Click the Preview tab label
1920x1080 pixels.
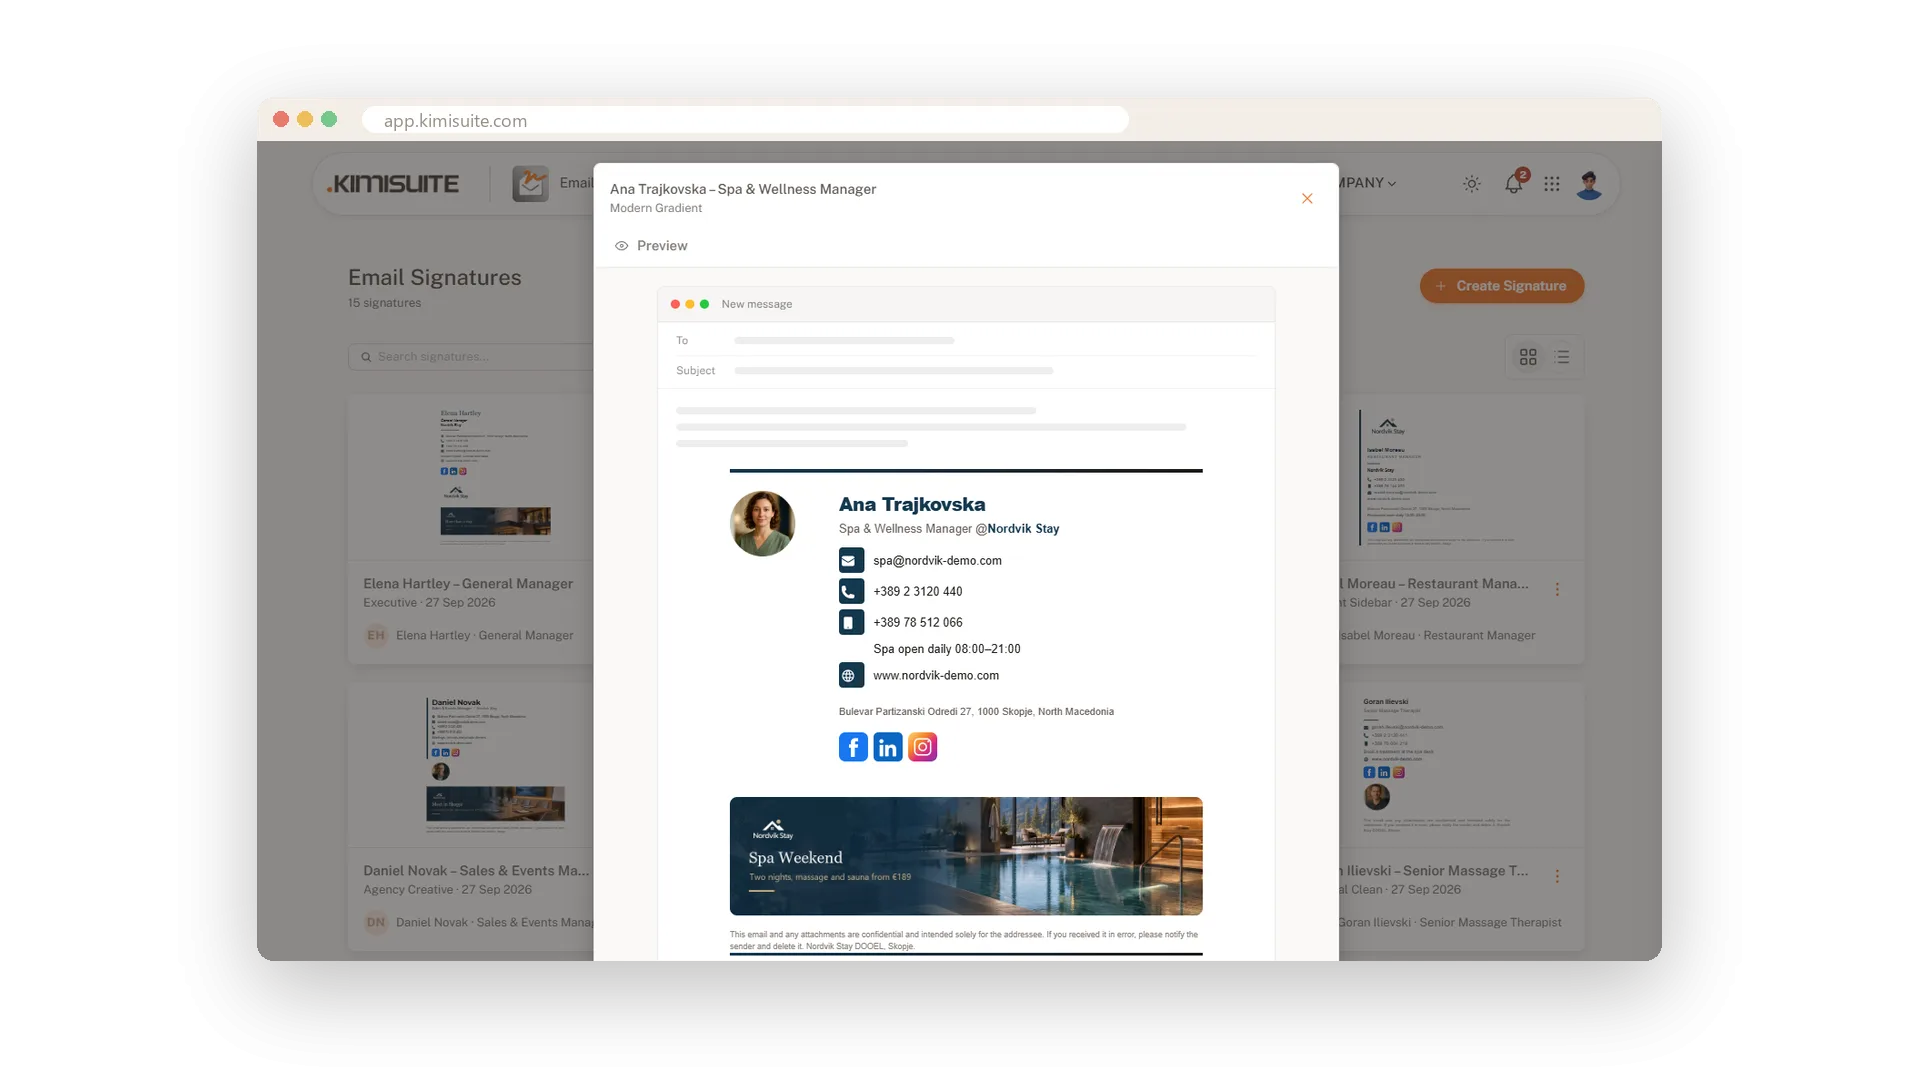[662, 246]
